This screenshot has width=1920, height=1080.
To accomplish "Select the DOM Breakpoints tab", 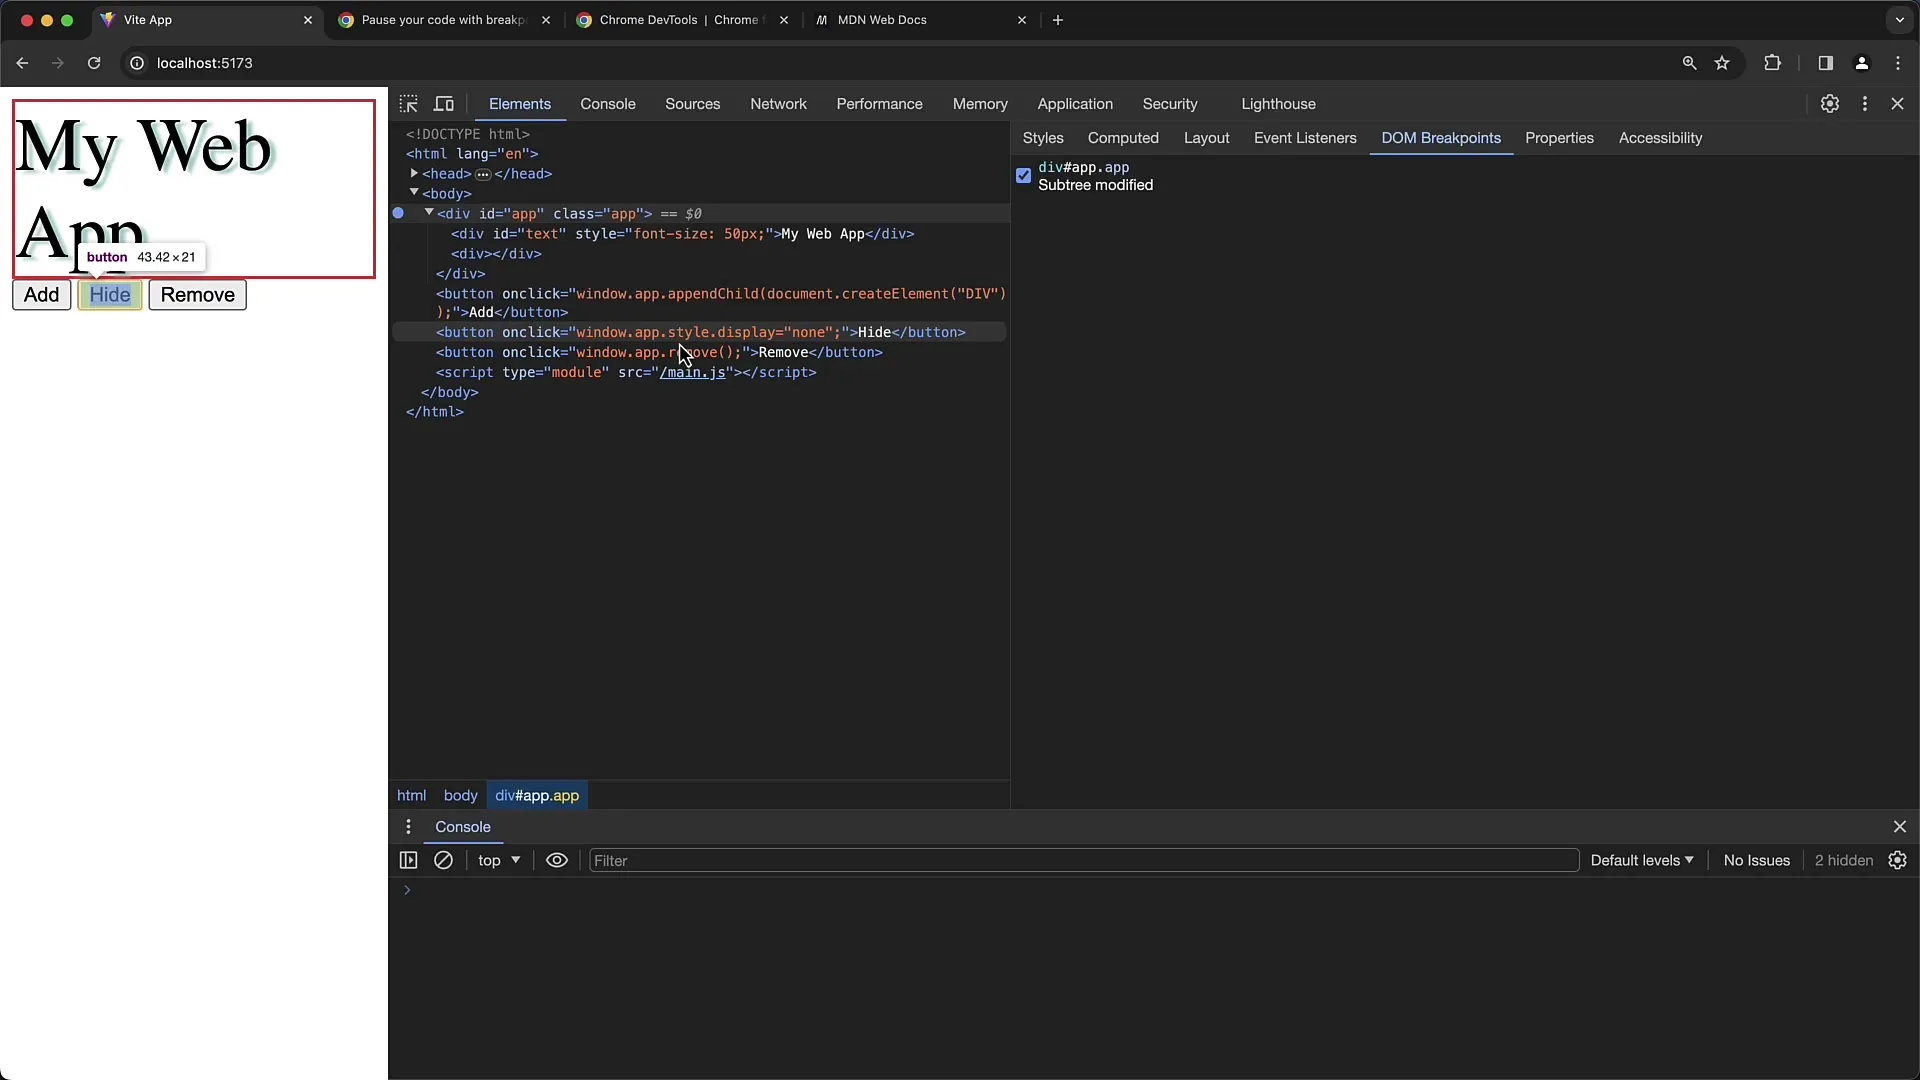I will pos(1441,137).
